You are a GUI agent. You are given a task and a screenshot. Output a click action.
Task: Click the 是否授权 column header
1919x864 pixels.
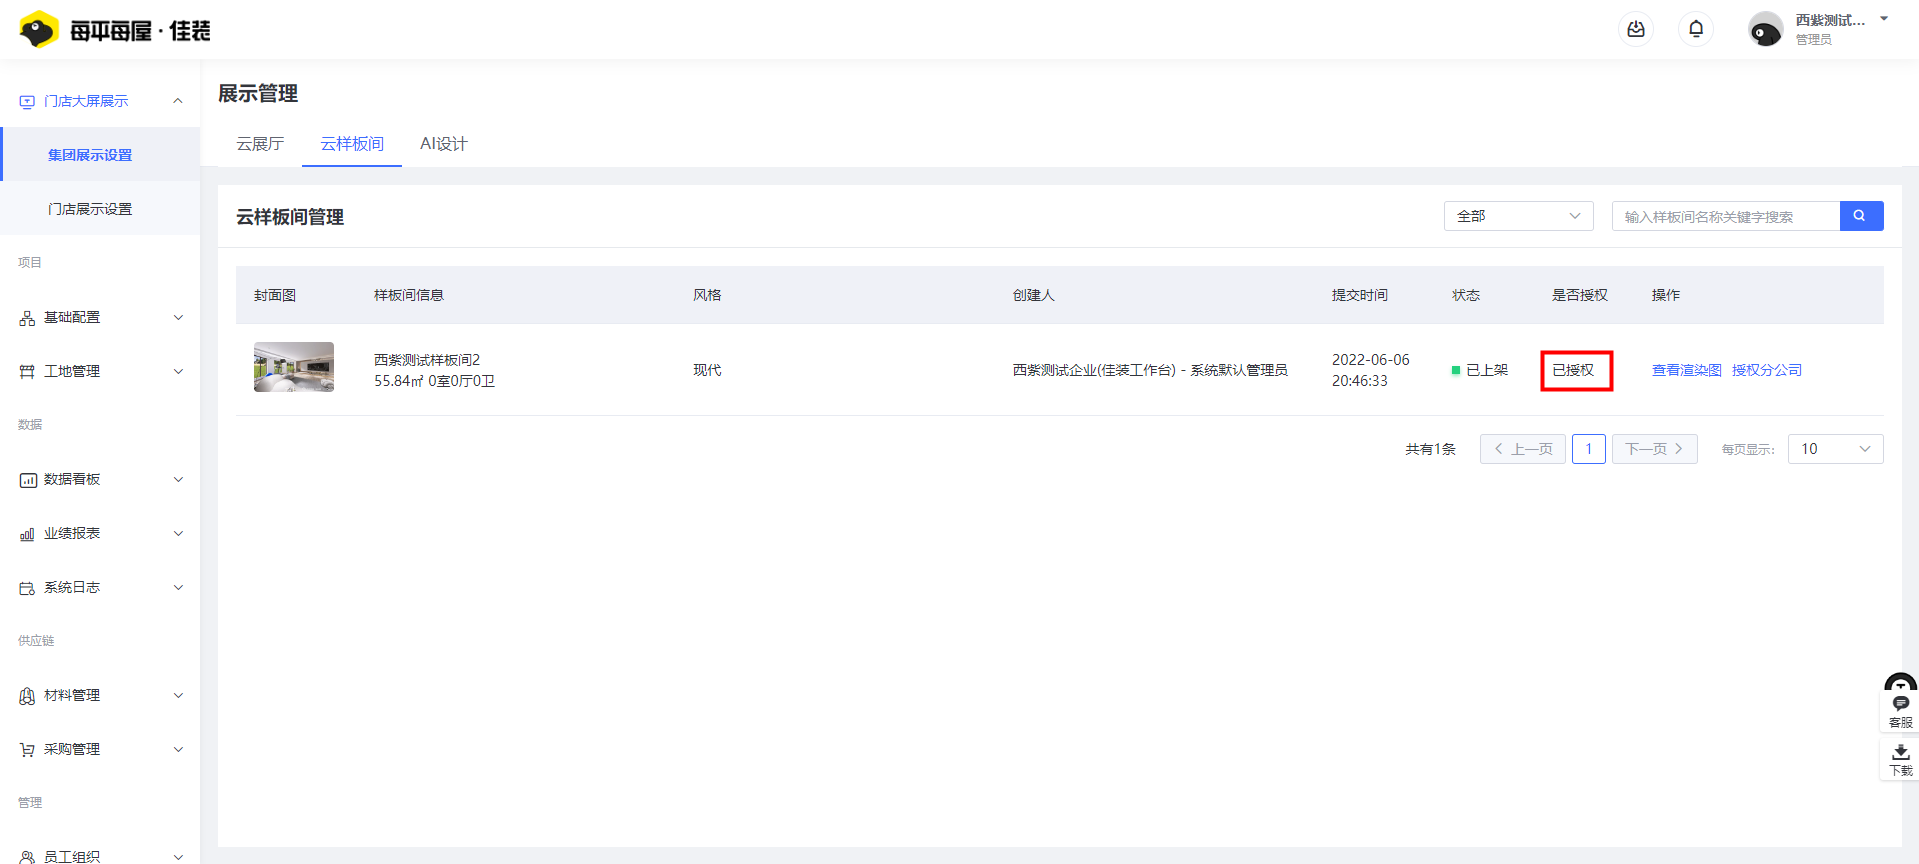[1579, 295]
